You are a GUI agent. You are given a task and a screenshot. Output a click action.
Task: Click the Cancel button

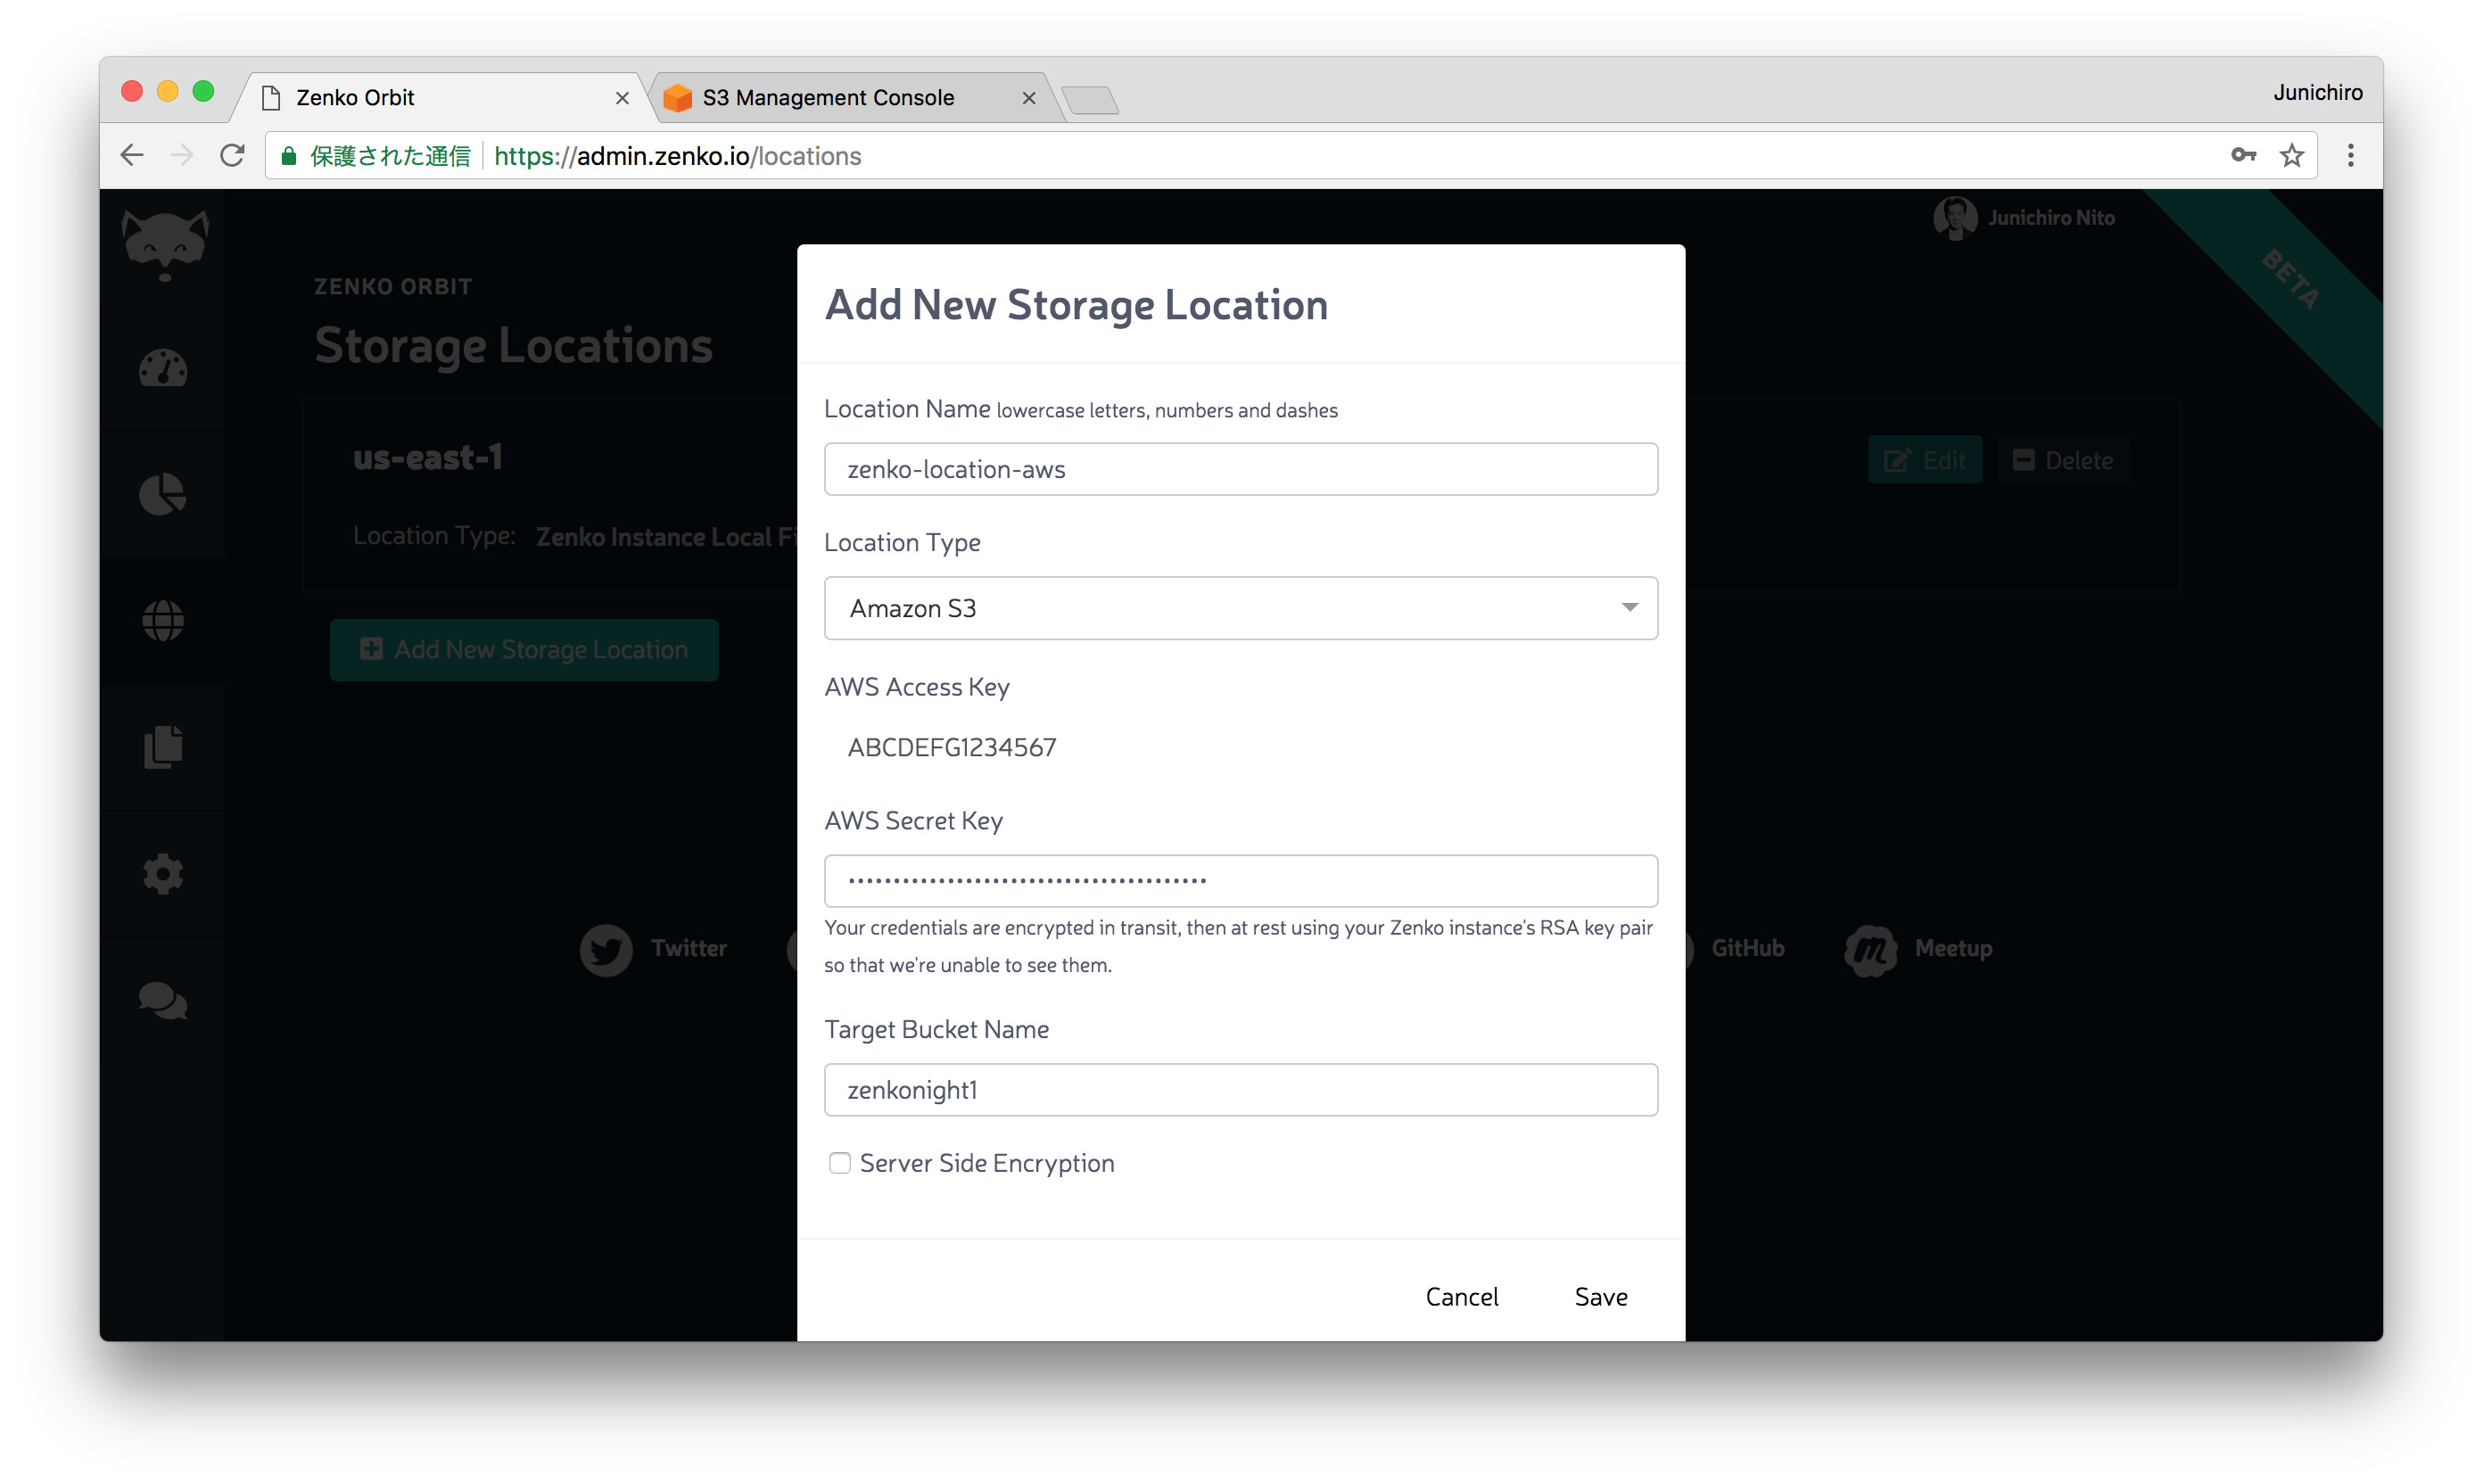(x=1461, y=1297)
